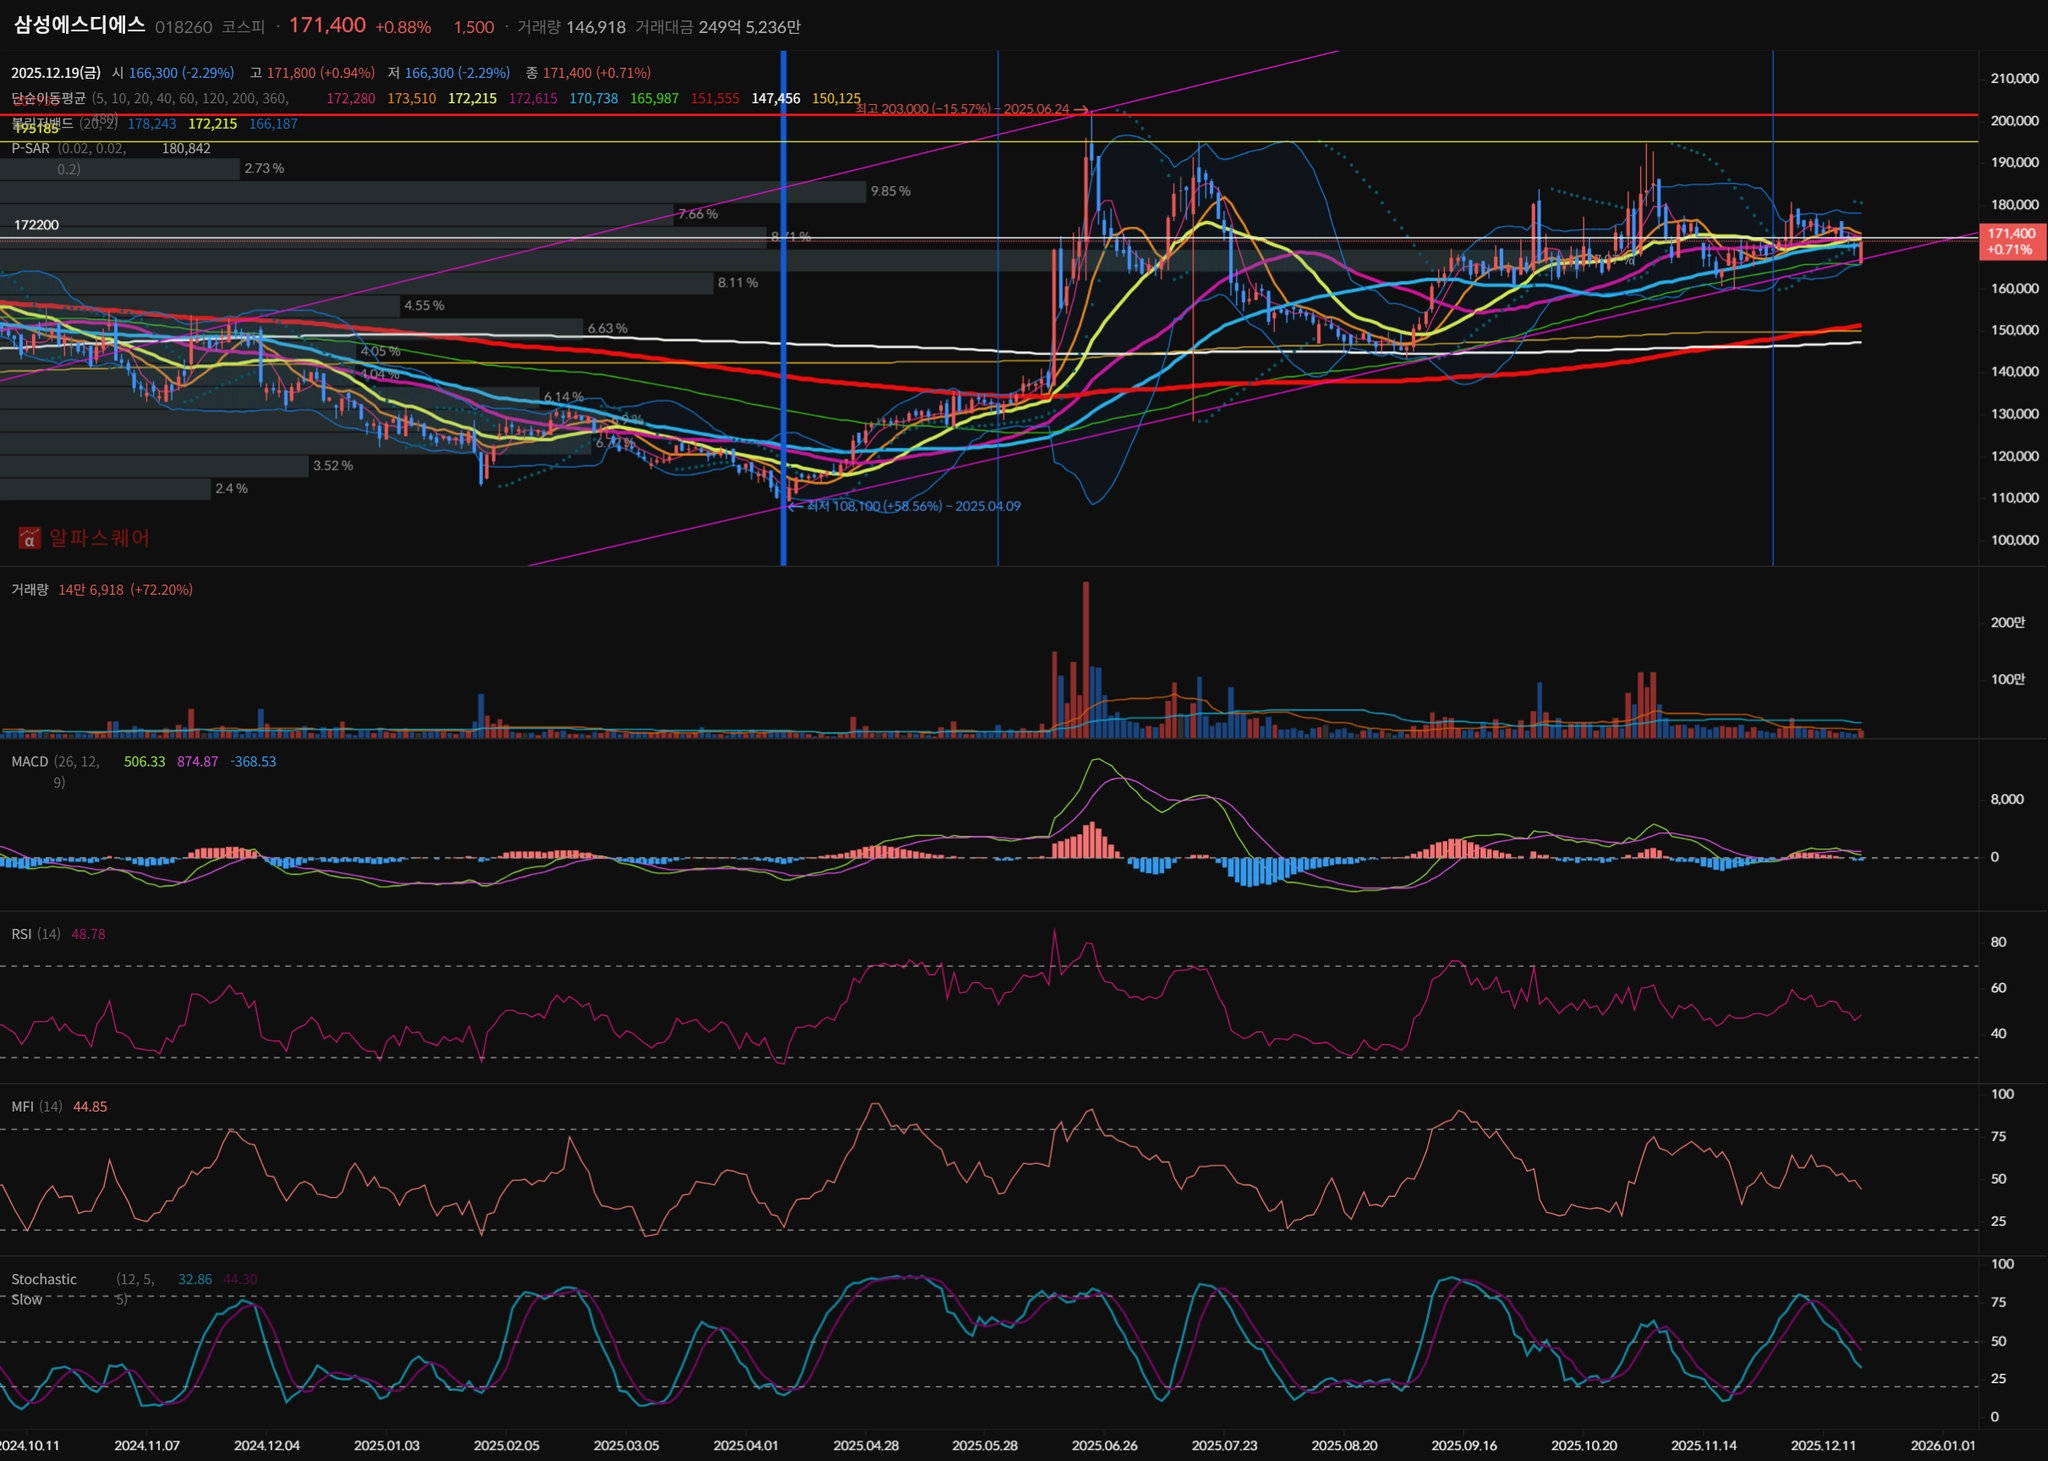Viewport: 2048px width, 1461px height.
Task: Click the AlphaSquare logo icon
Action: (29, 539)
